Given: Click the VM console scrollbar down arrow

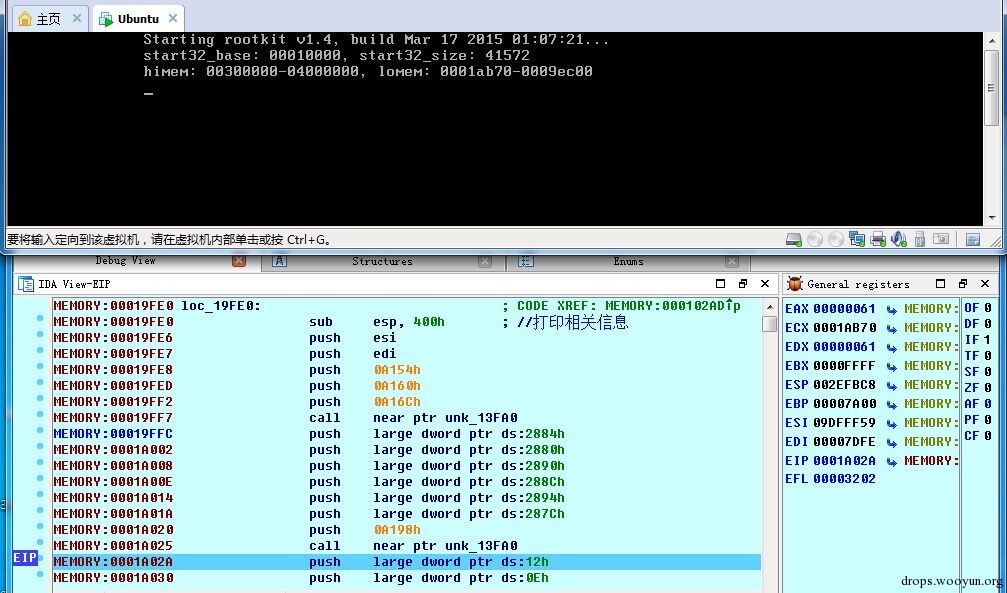Looking at the screenshot, I should 993,218.
